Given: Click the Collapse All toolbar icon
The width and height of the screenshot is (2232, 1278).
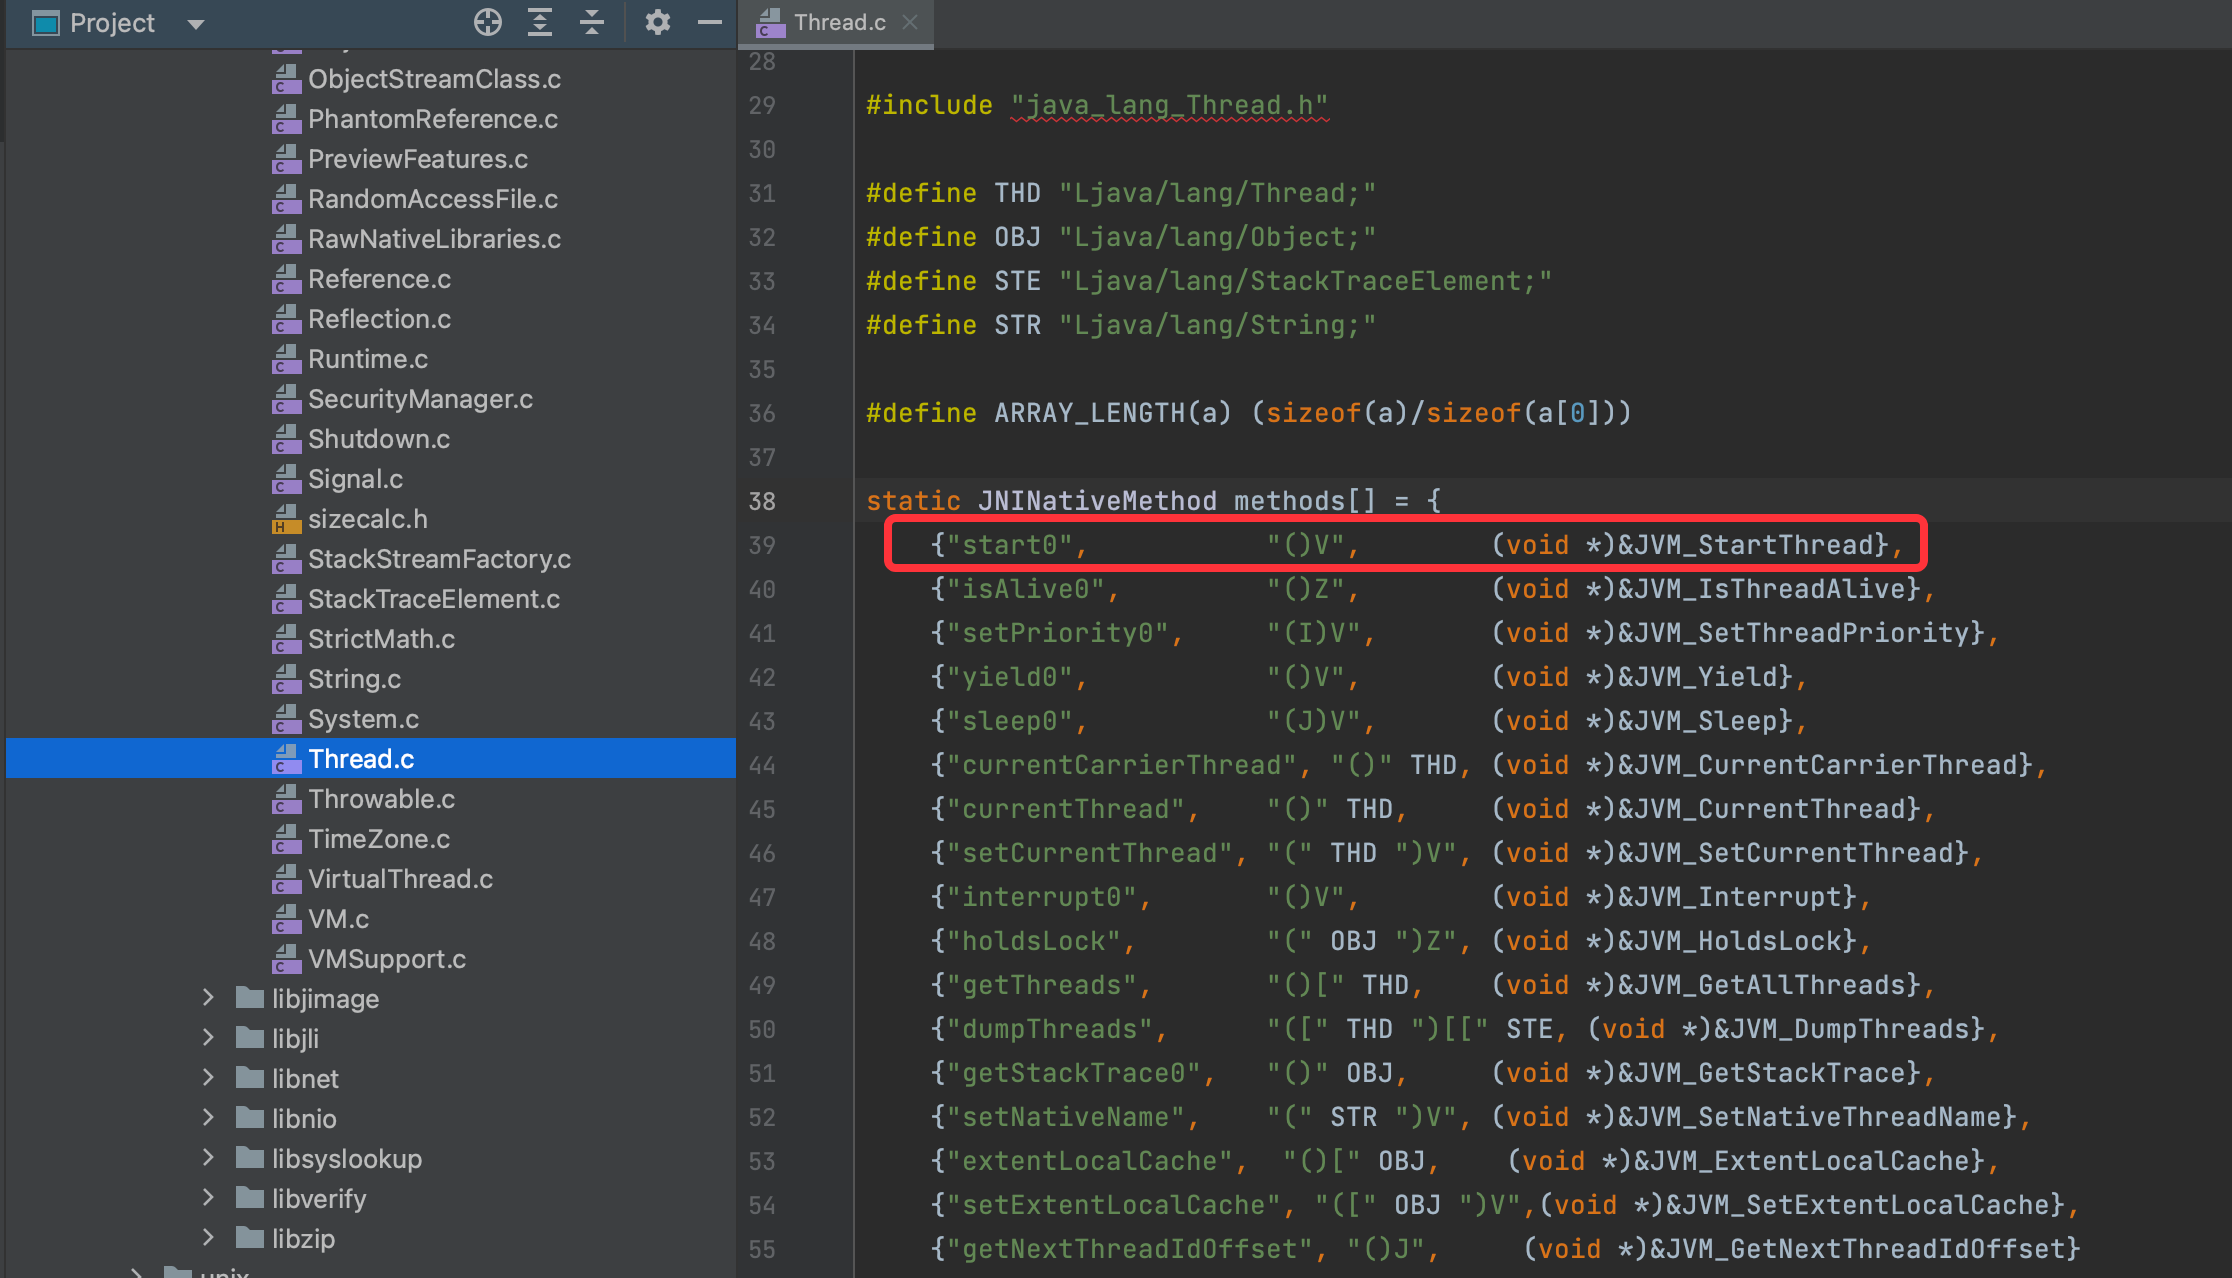Looking at the screenshot, I should coord(592,22).
